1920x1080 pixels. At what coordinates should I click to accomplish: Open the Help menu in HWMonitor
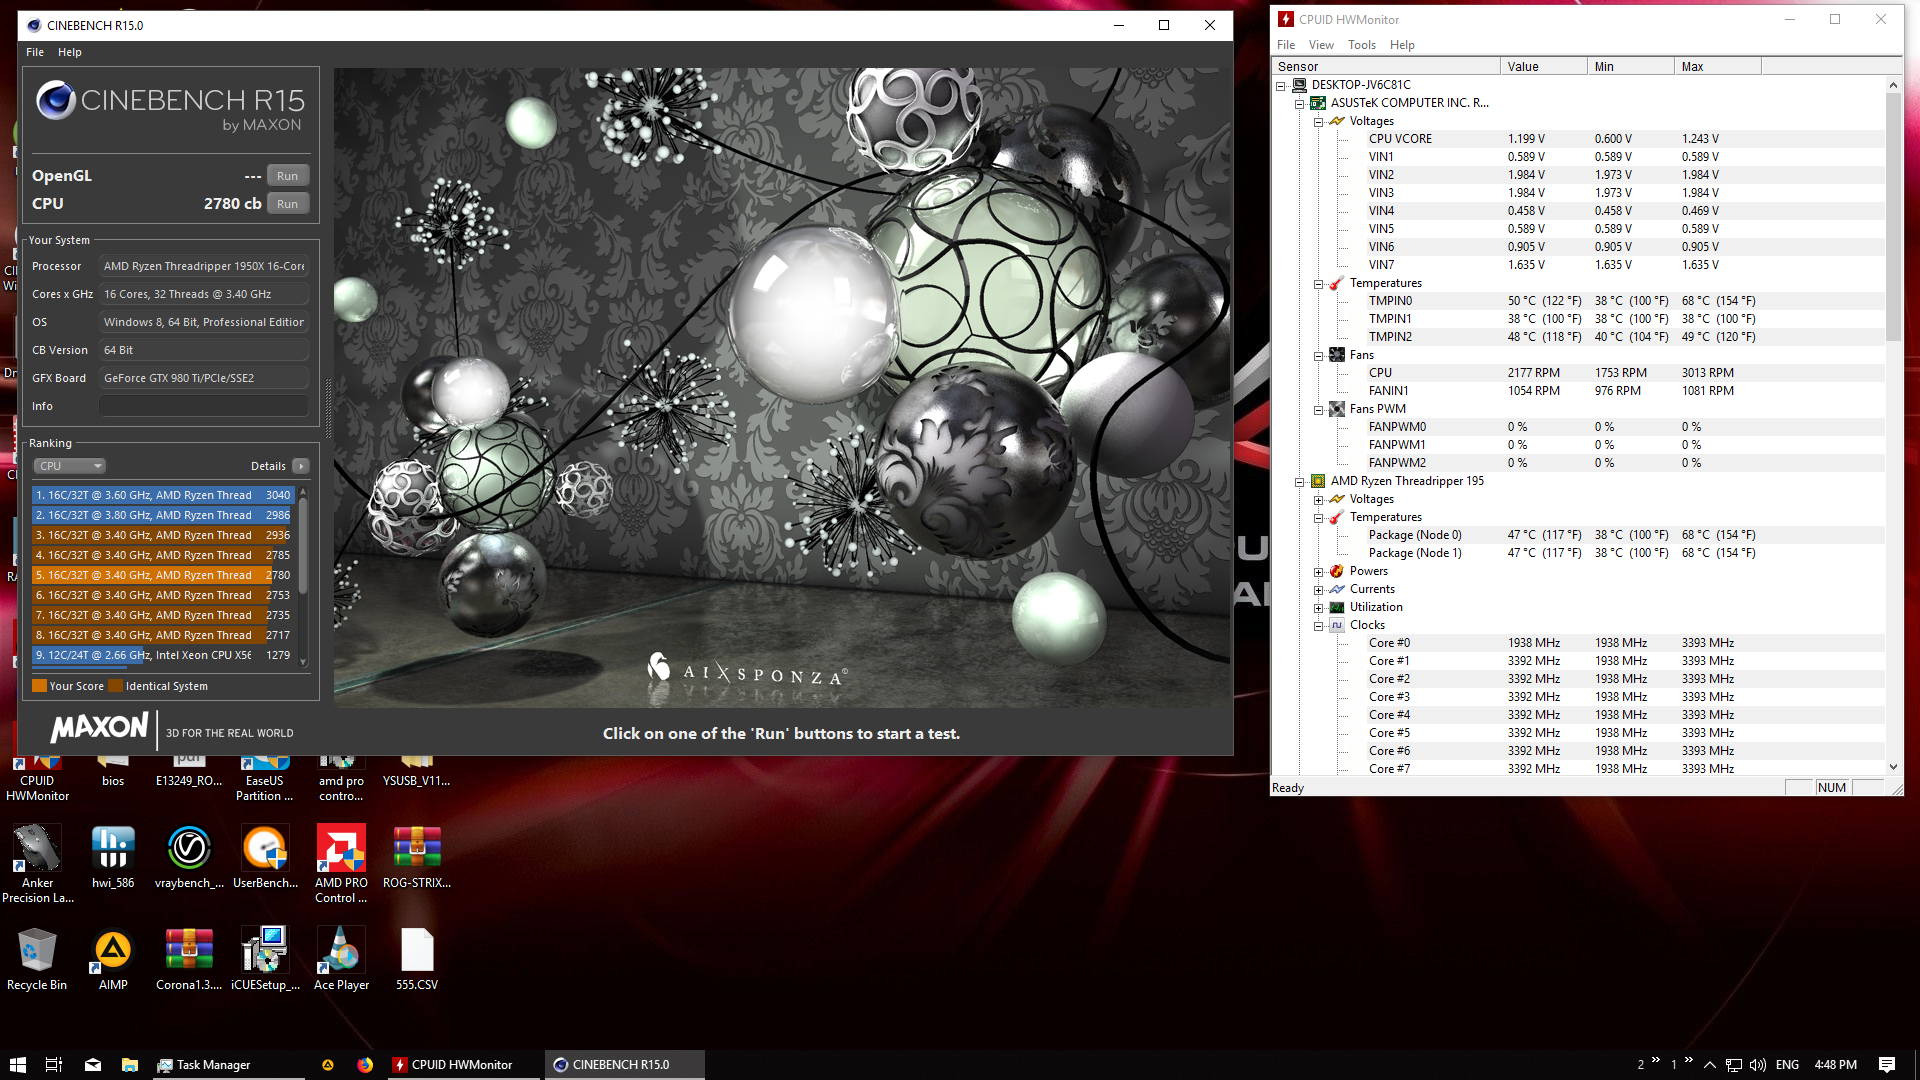(x=1402, y=45)
